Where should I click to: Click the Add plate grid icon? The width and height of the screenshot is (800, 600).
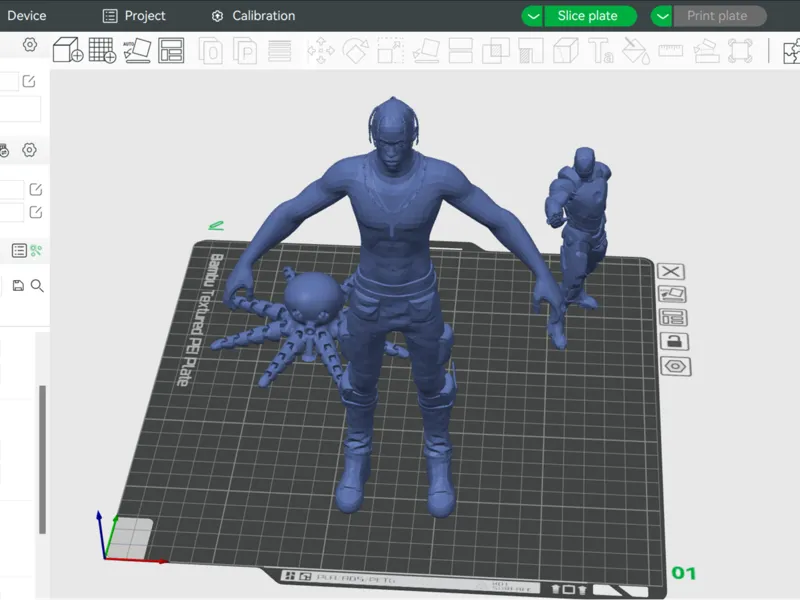(x=102, y=50)
